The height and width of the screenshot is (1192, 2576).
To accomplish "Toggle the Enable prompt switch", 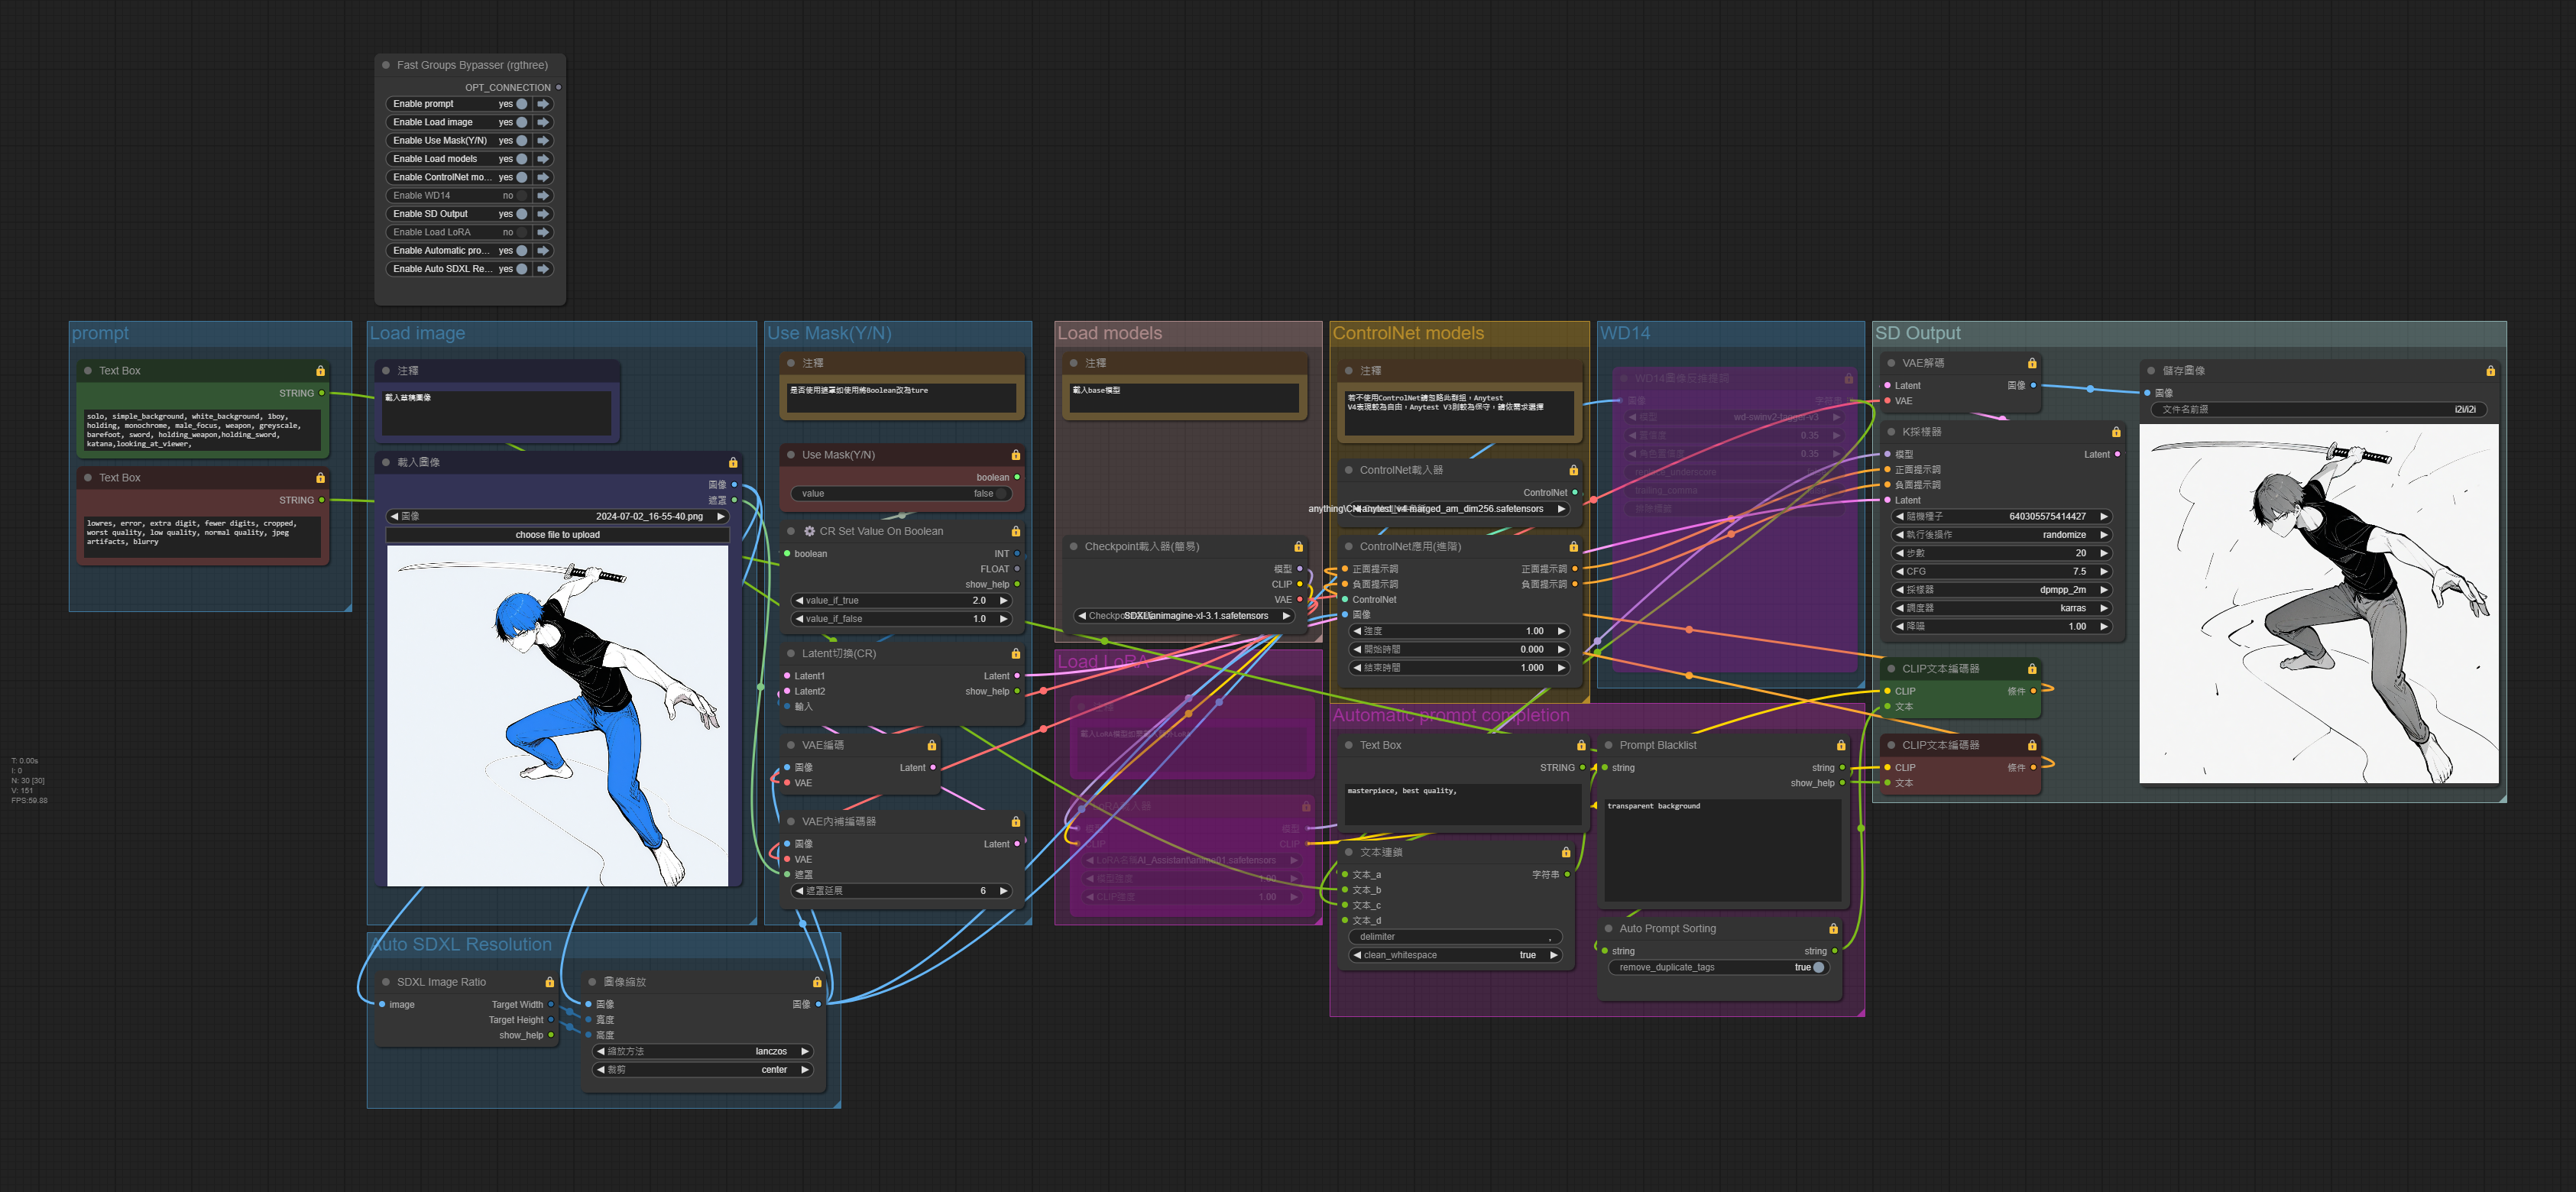I will [x=521, y=104].
